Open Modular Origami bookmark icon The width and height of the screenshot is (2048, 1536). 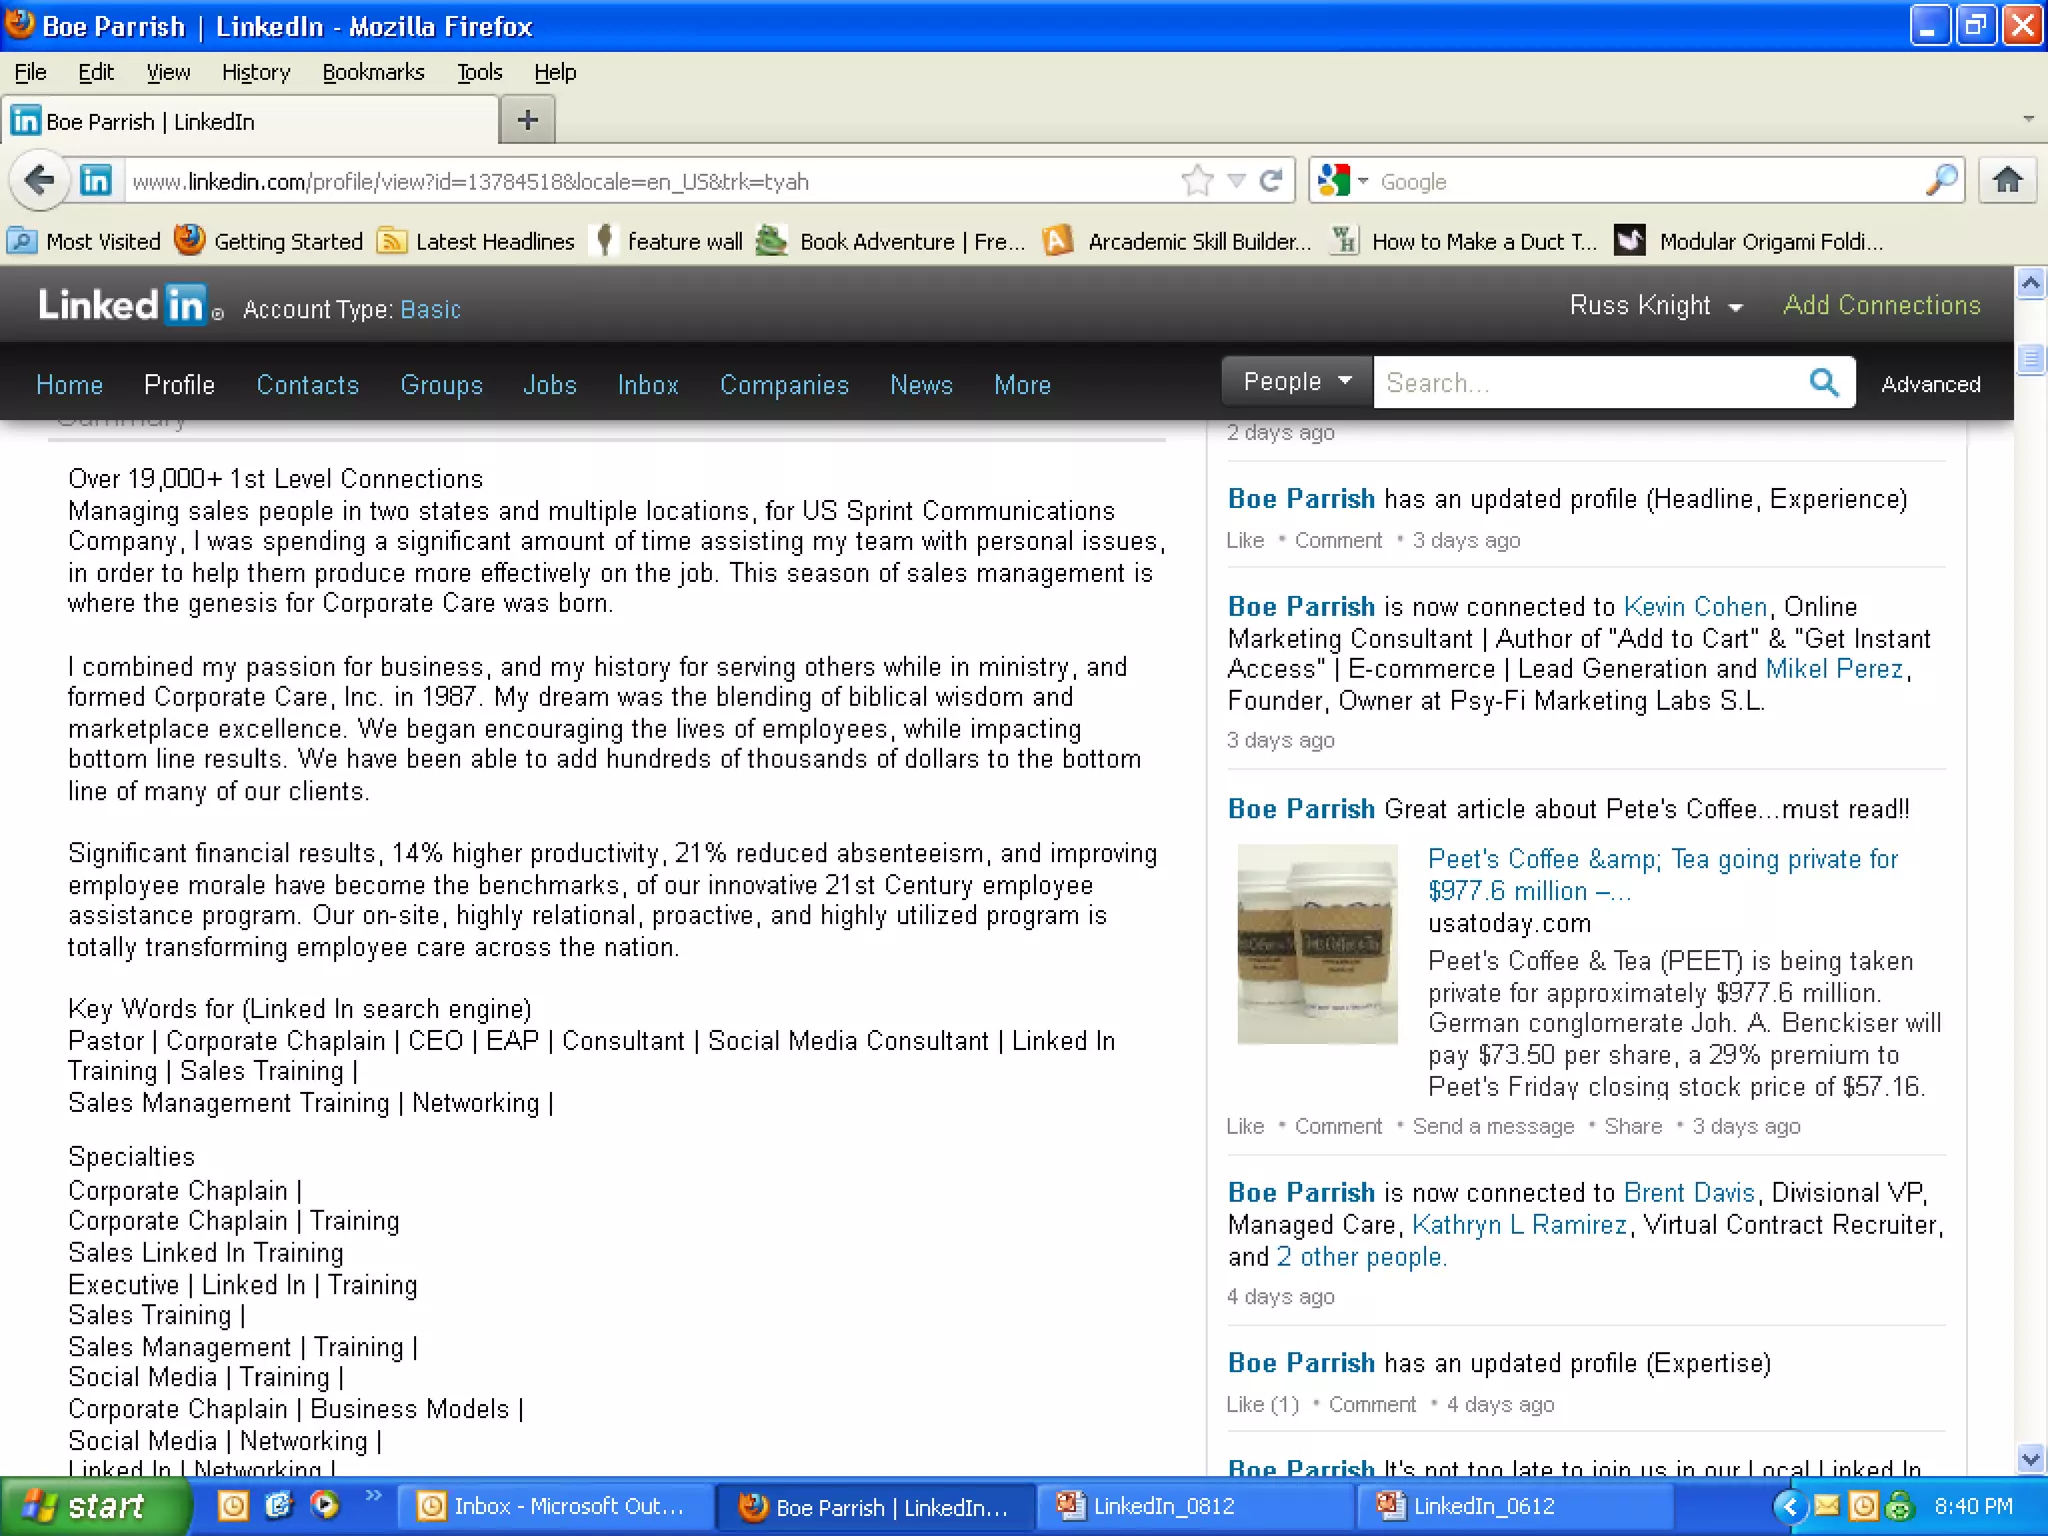(1630, 241)
